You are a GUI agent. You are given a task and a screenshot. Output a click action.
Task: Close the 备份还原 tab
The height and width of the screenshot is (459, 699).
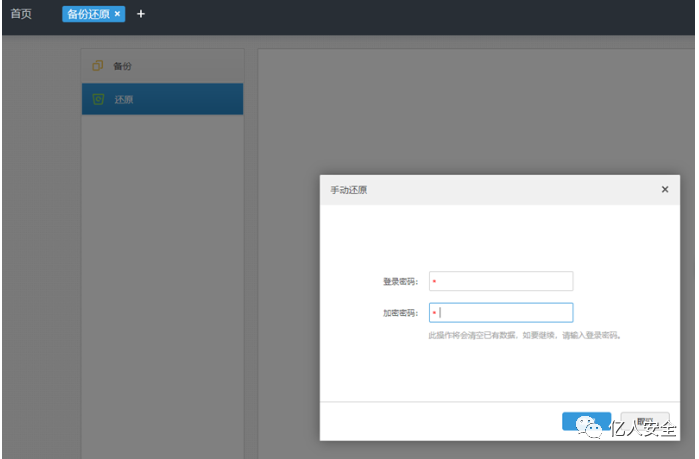117,14
